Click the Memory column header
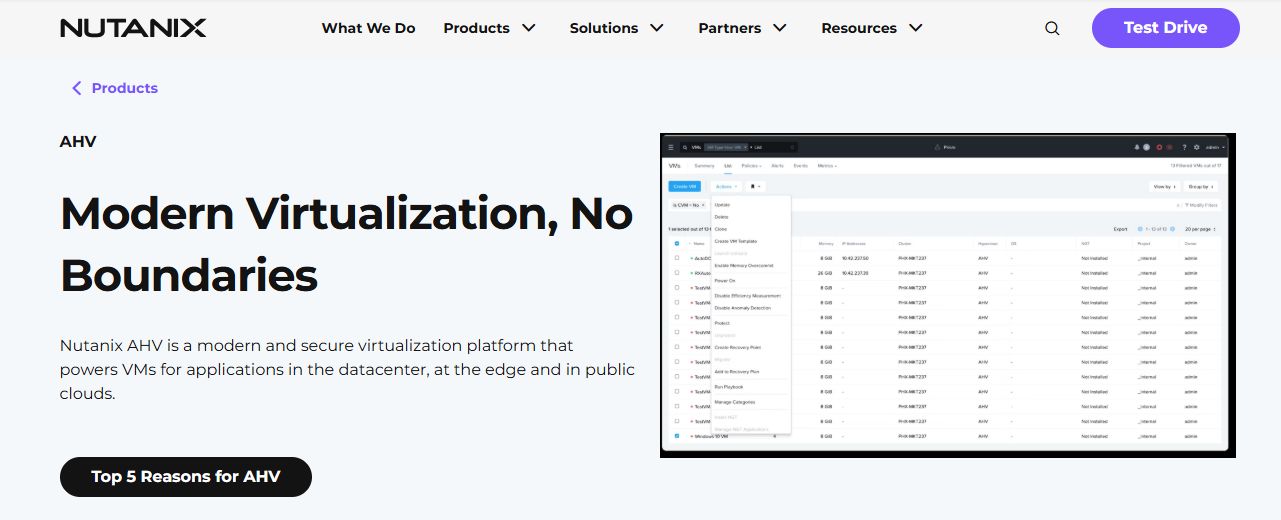Image resolution: width=1281 pixels, height=520 pixels. tap(826, 243)
